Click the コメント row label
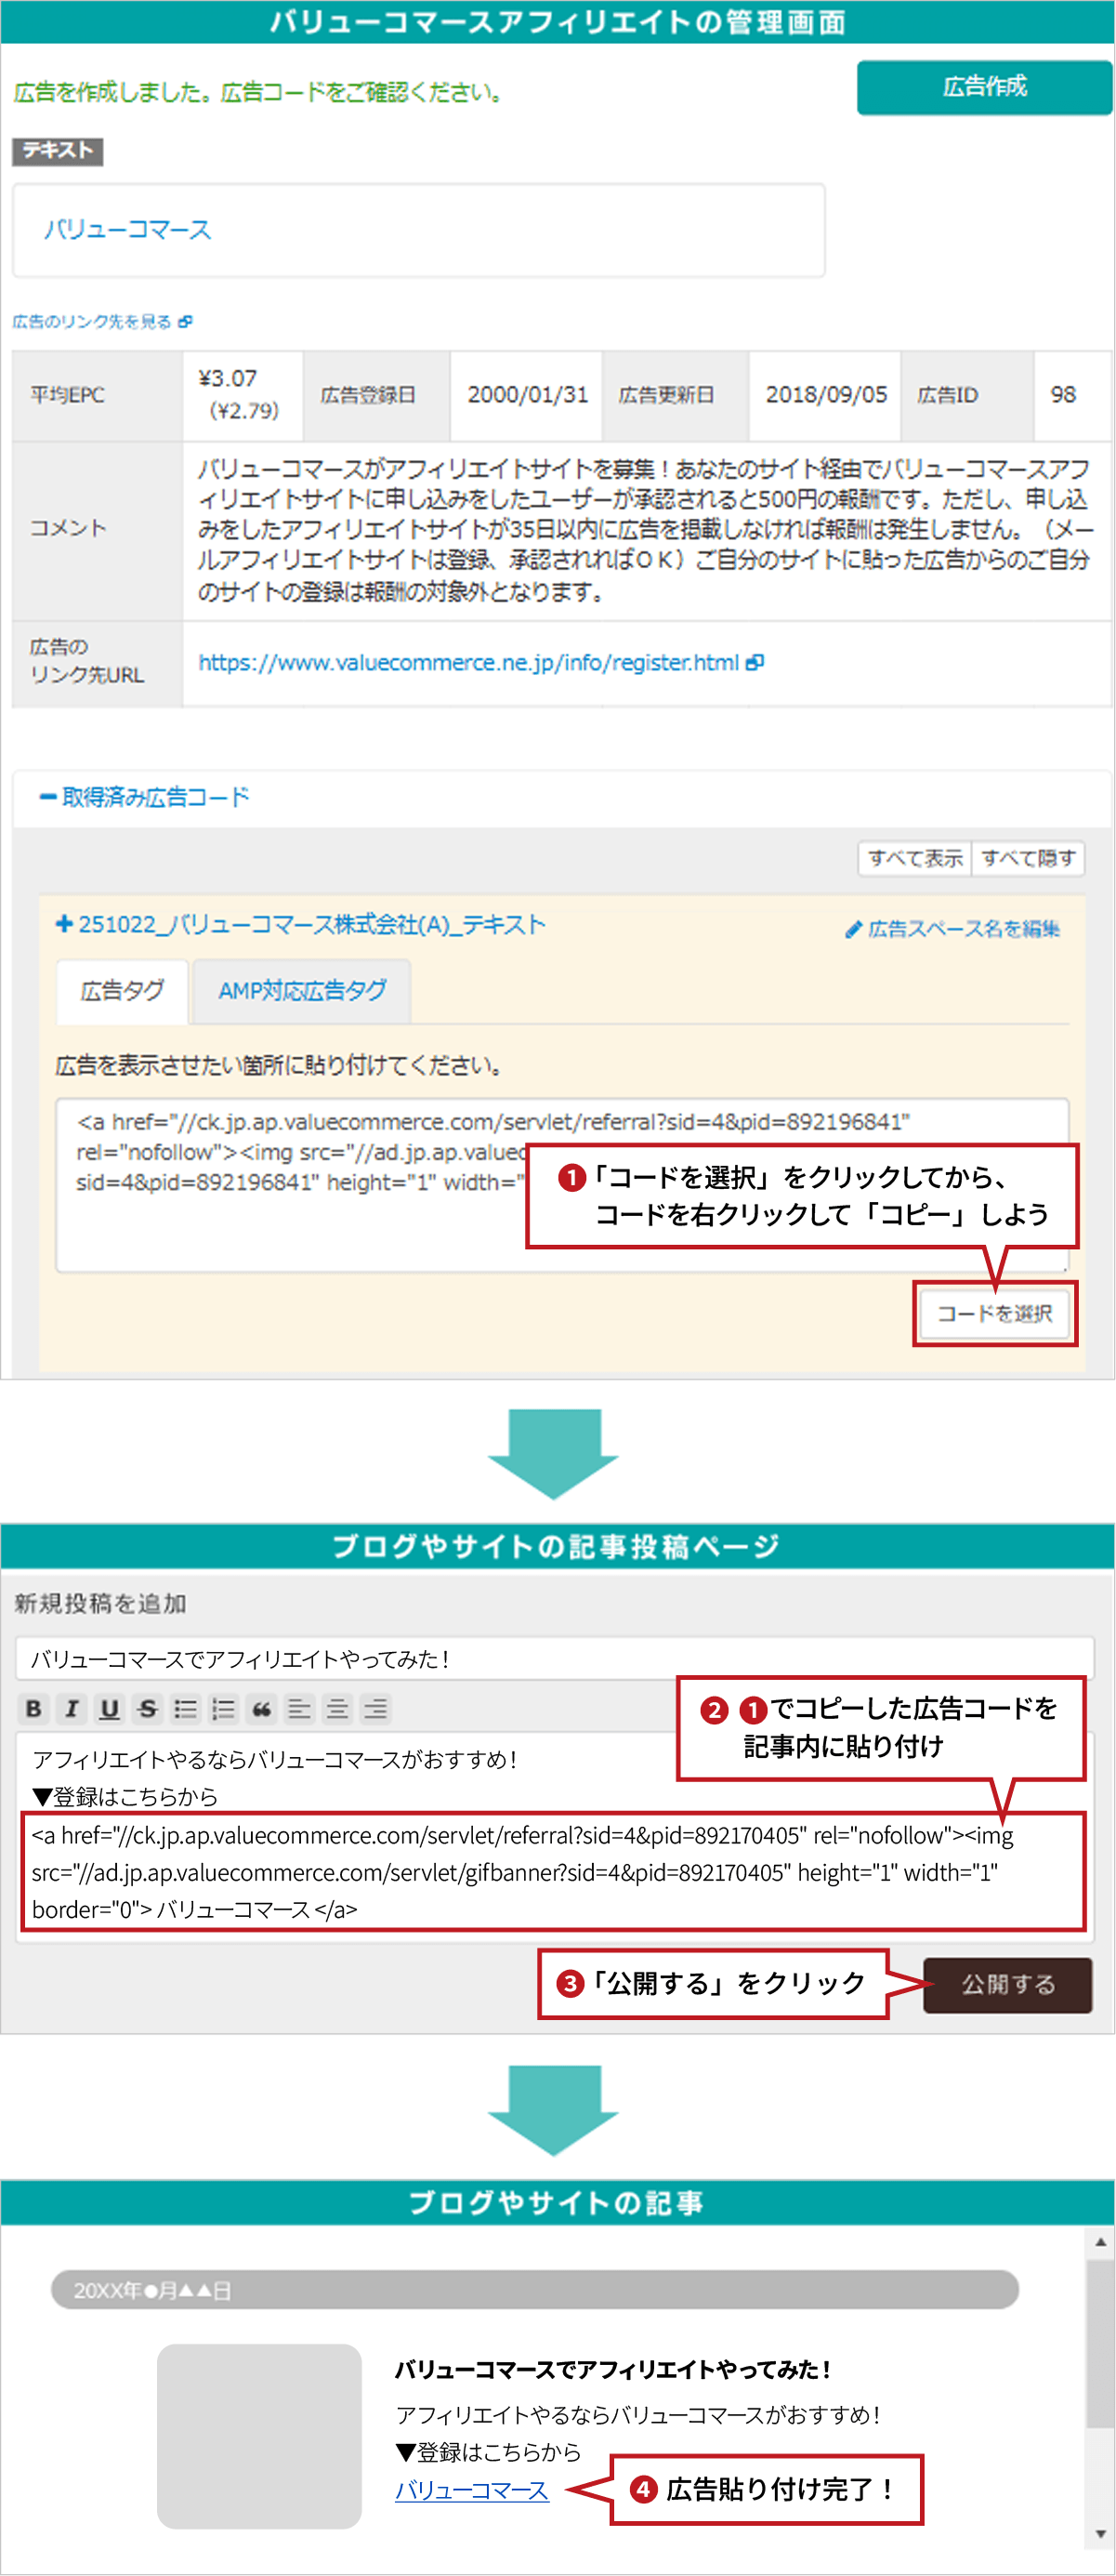 (x=68, y=528)
